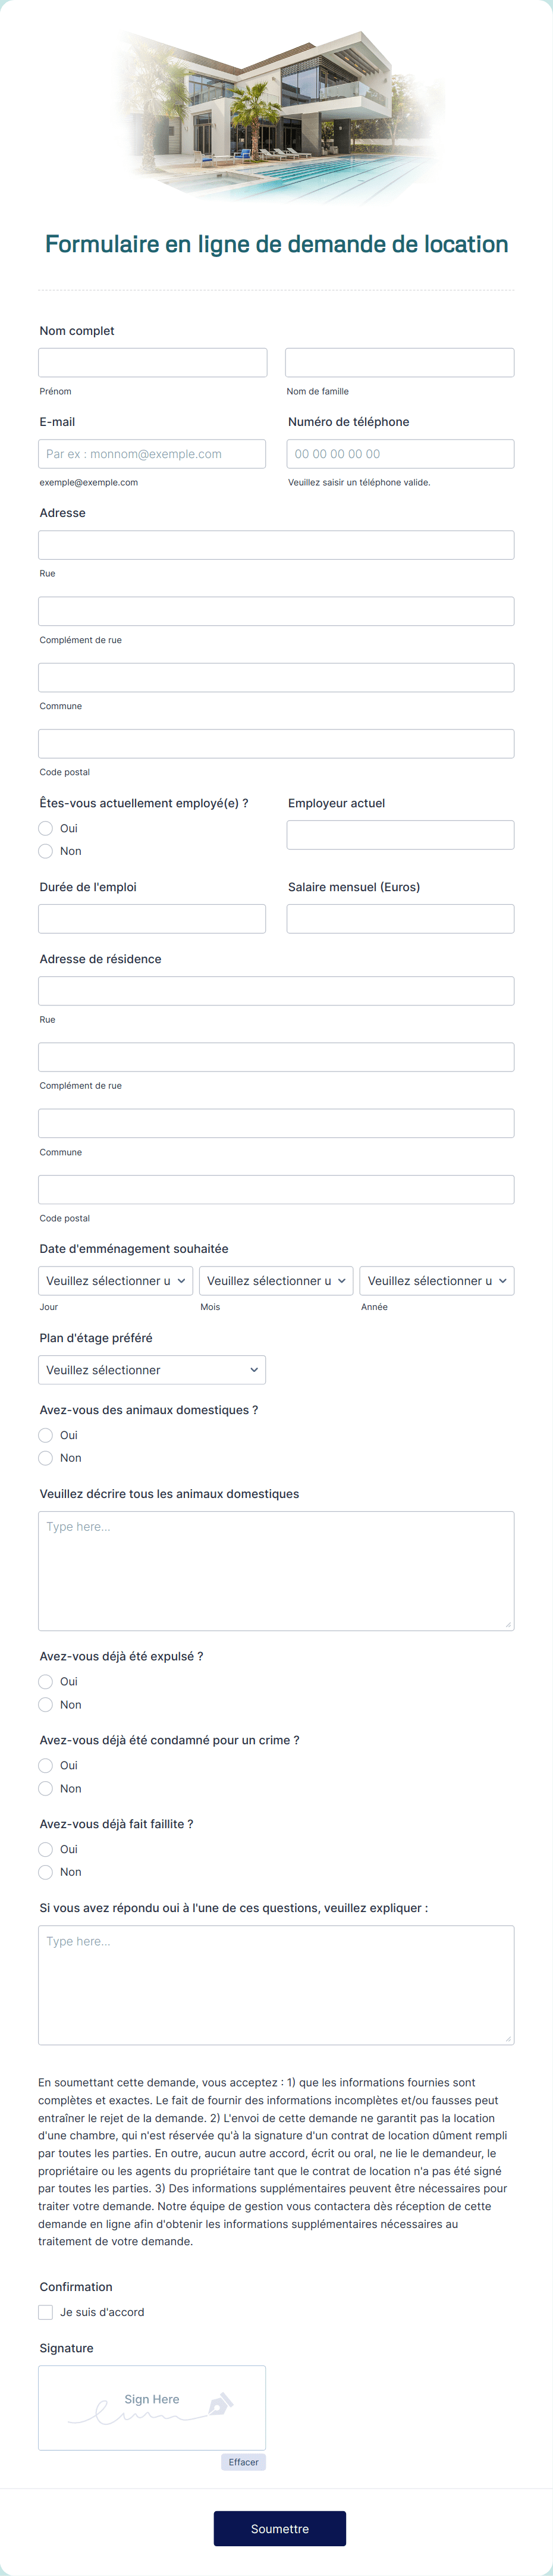
Task: Click the Prénom input field
Action: (x=152, y=362)
